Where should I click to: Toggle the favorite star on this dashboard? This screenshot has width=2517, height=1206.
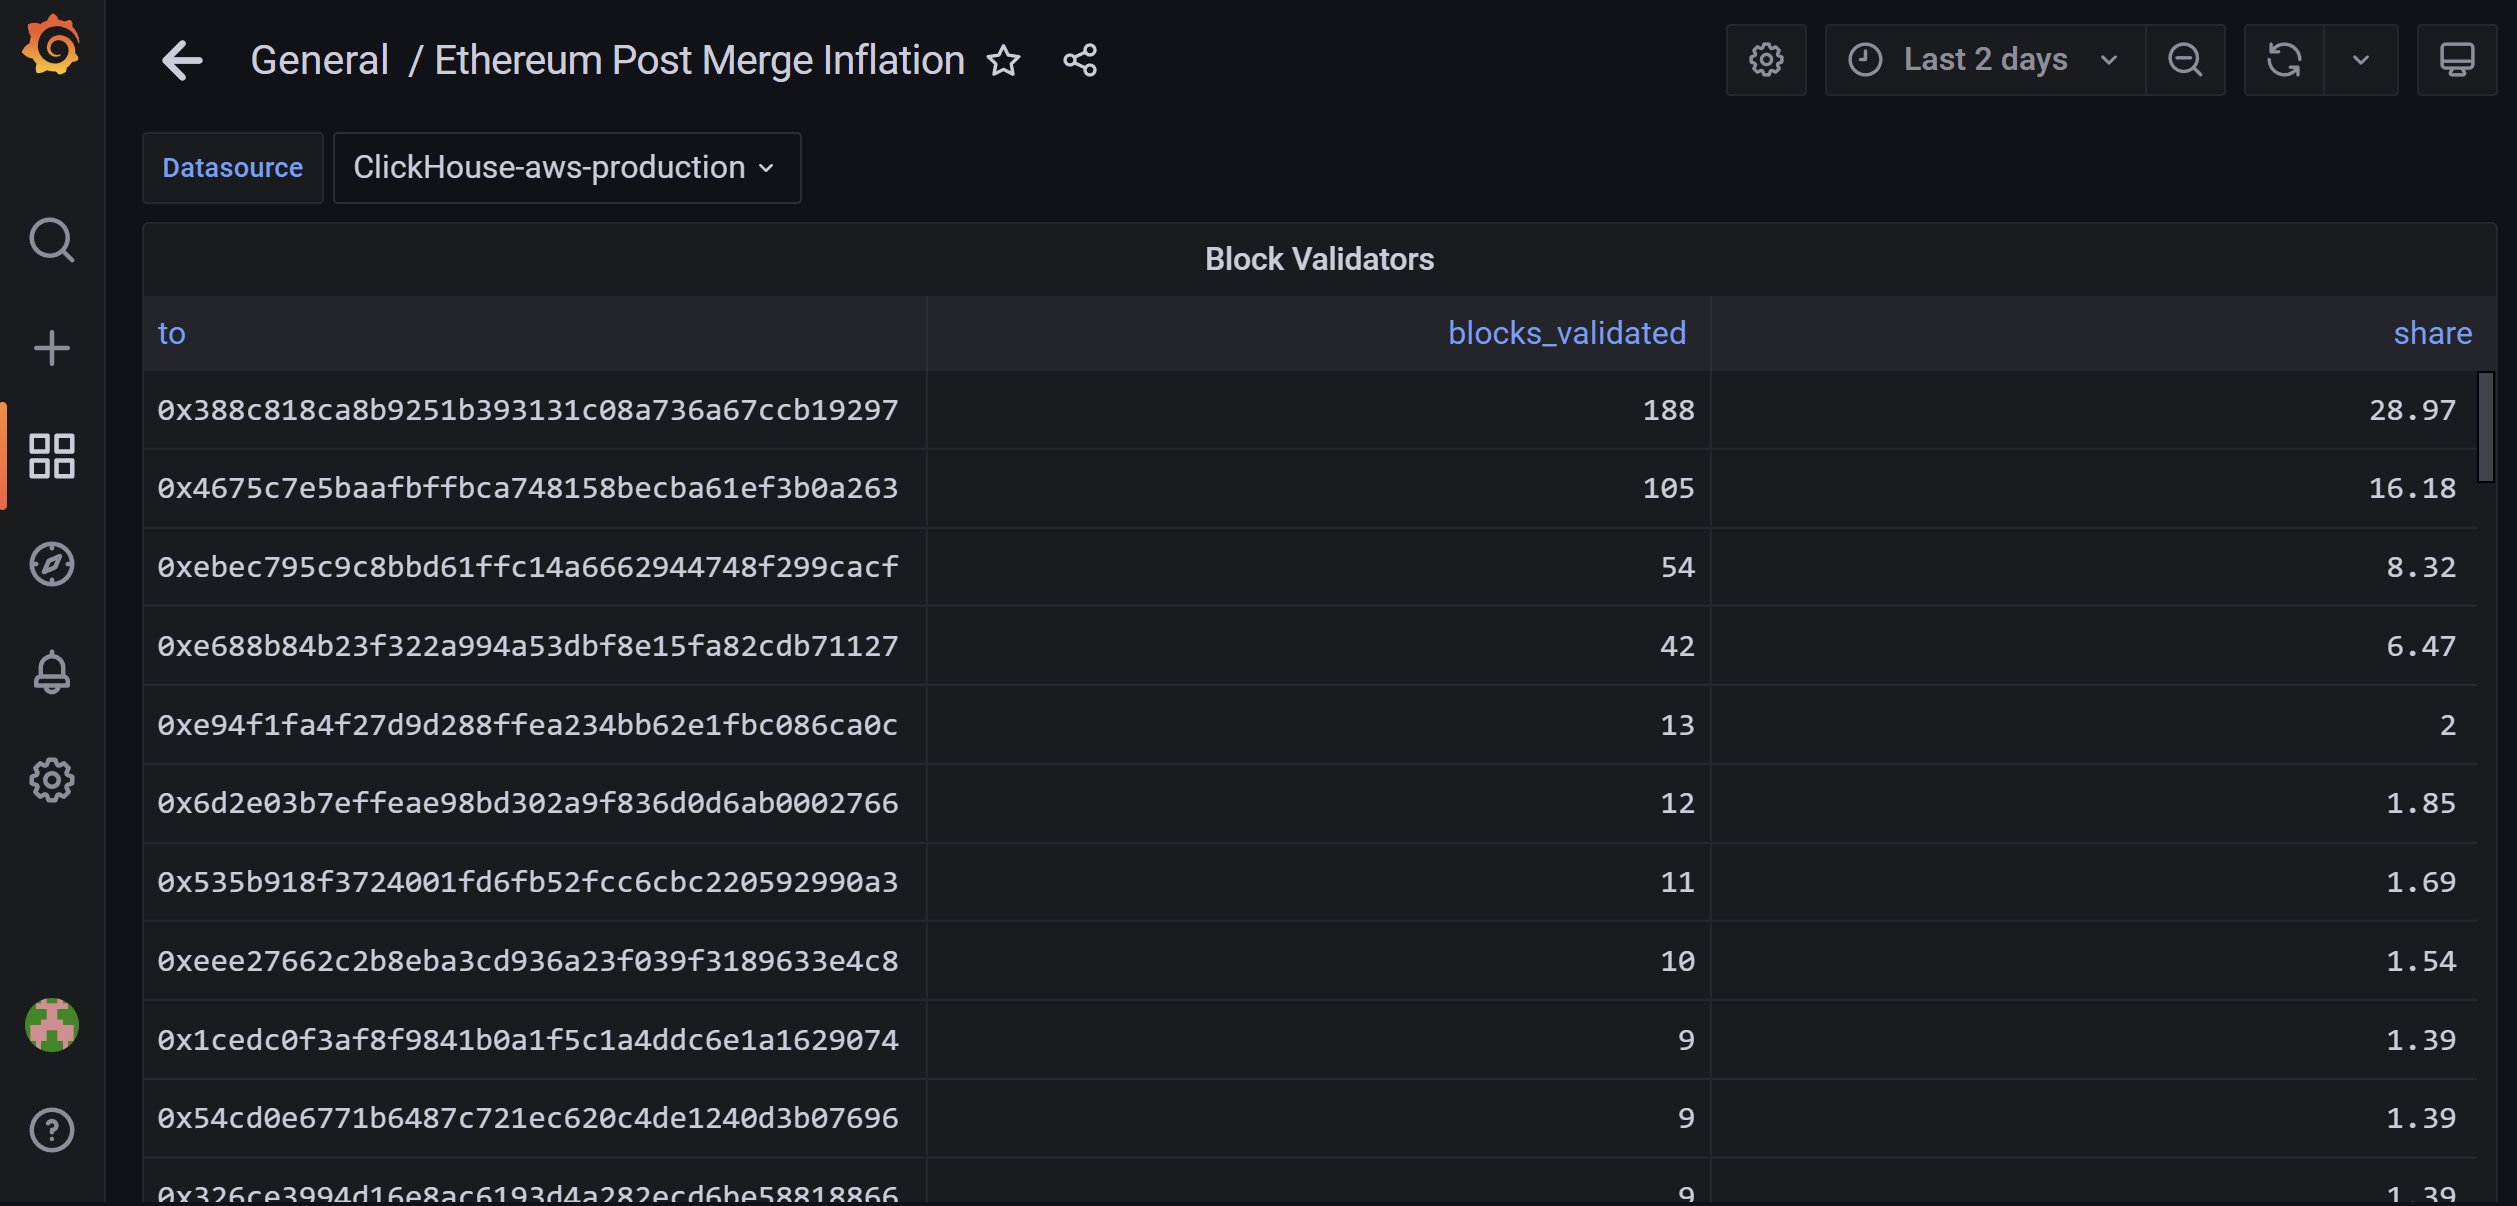tap(1003, 61)
